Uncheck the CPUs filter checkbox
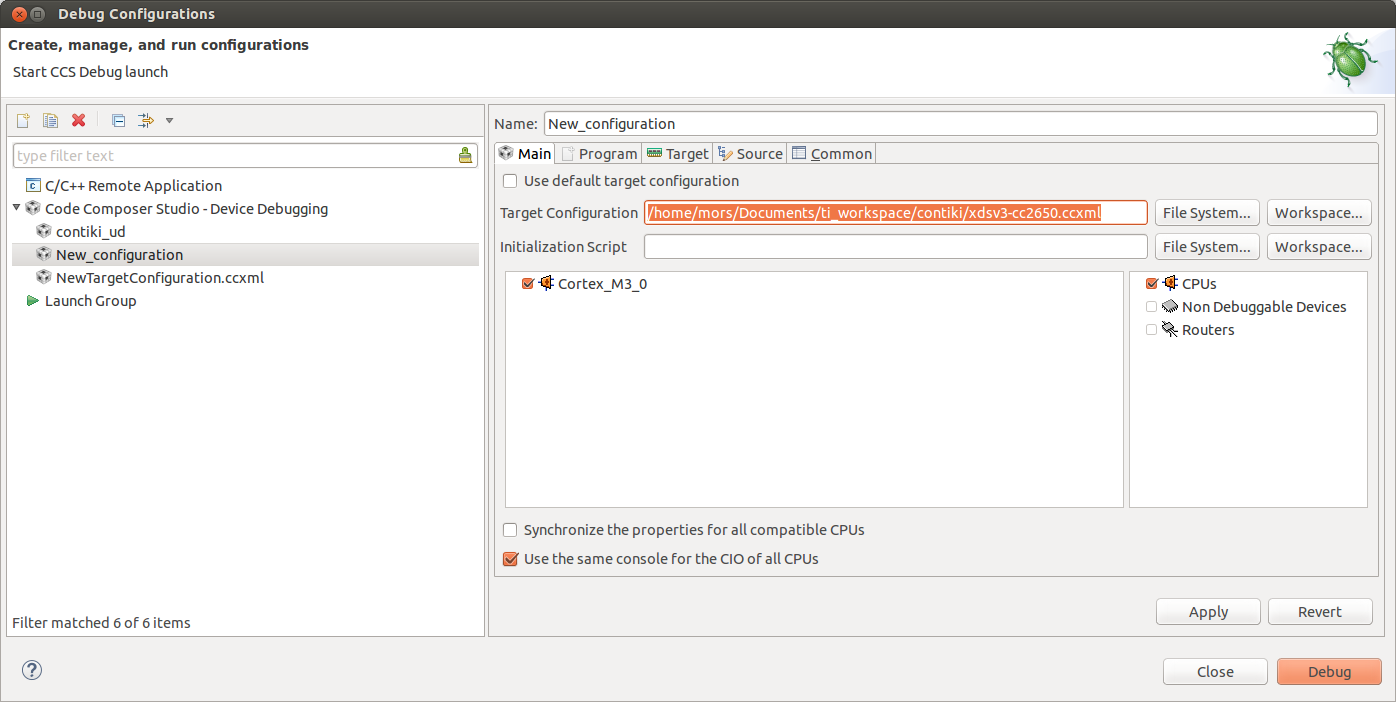Viewport: 1396px width, 702px height. pos(1151,284)
